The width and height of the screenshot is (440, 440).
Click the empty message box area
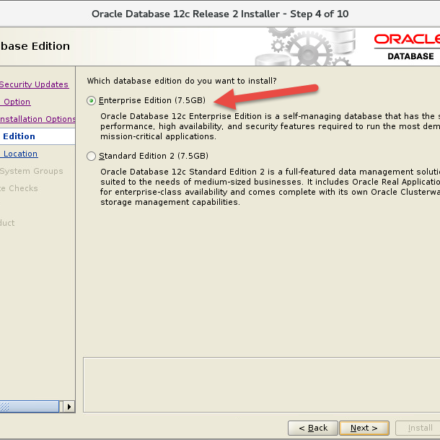(x=262, y=385)
